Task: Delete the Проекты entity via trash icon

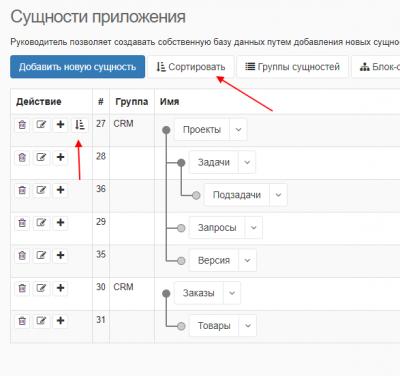Action: [x=22, y=125]
